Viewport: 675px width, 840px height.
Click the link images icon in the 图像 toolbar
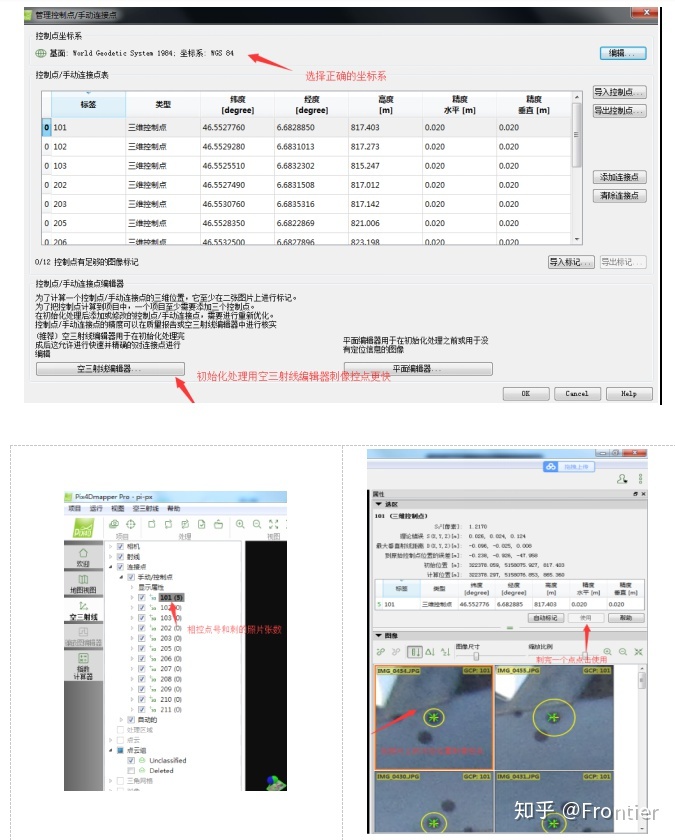(x=381, y=652)
